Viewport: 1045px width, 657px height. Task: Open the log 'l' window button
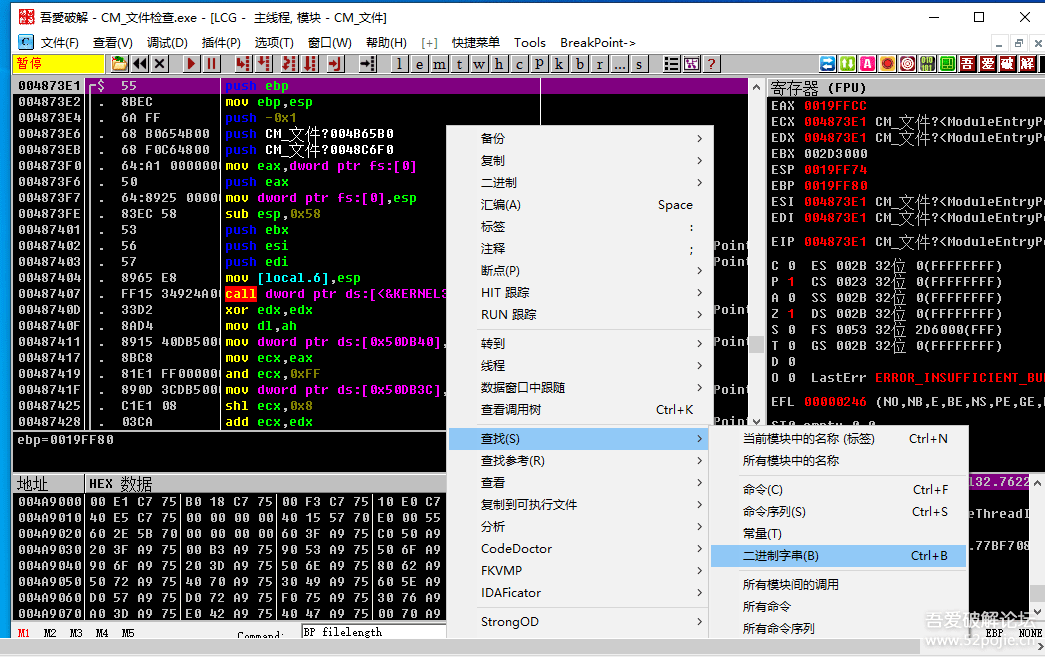[399, 64]
